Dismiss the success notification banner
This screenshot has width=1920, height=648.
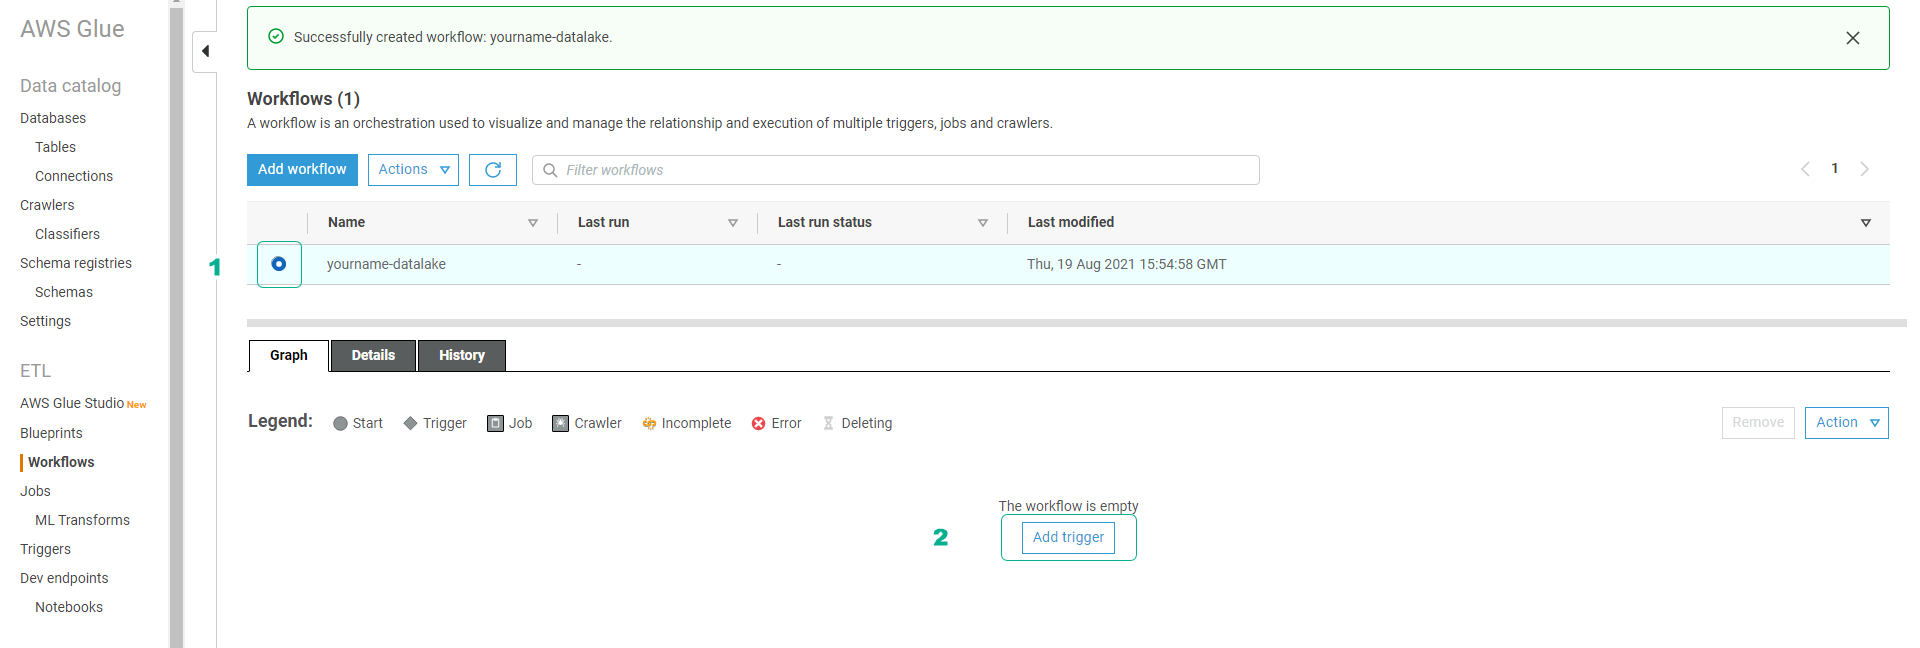click(x=1853, y=38)
